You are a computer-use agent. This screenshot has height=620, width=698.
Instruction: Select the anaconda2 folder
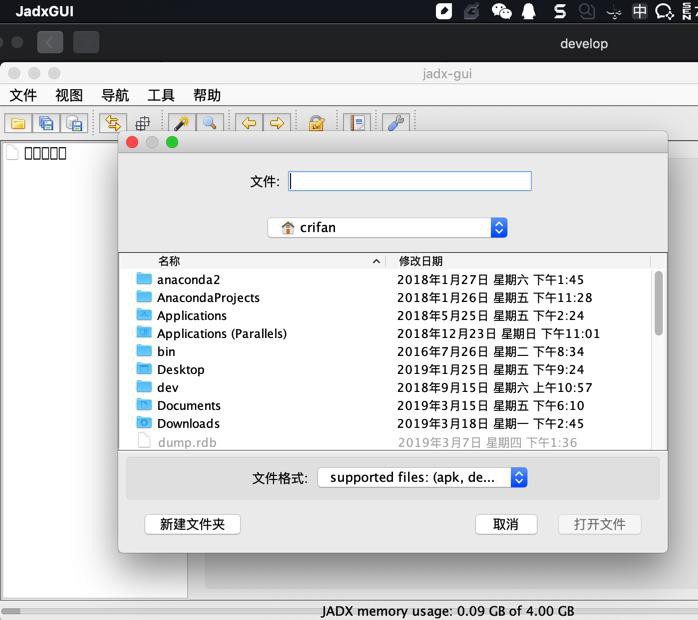click(x=385, y=280)
